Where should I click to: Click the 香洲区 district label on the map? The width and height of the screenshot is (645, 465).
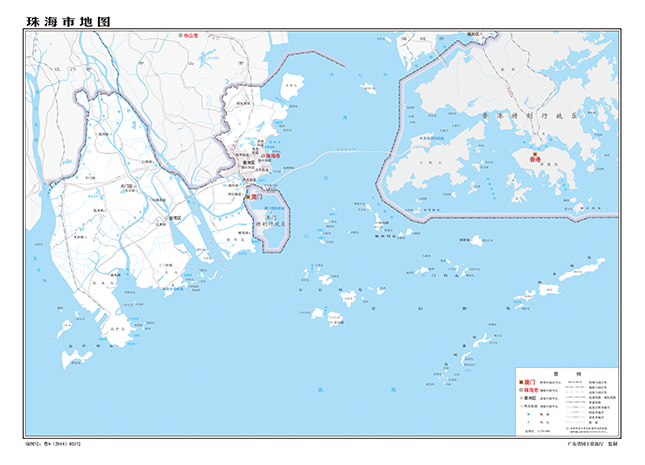pyautogui.click(x=248, y=163)
